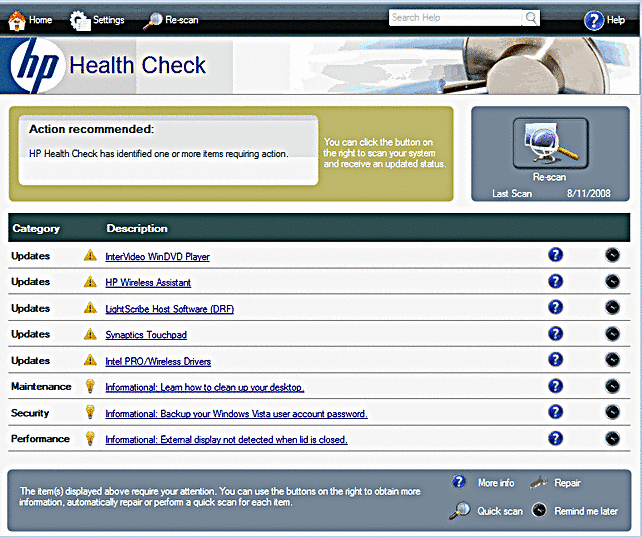The image size is (642, 537).
Task: Open Help with the question mark icon
Action: click(x=594, y=20)
